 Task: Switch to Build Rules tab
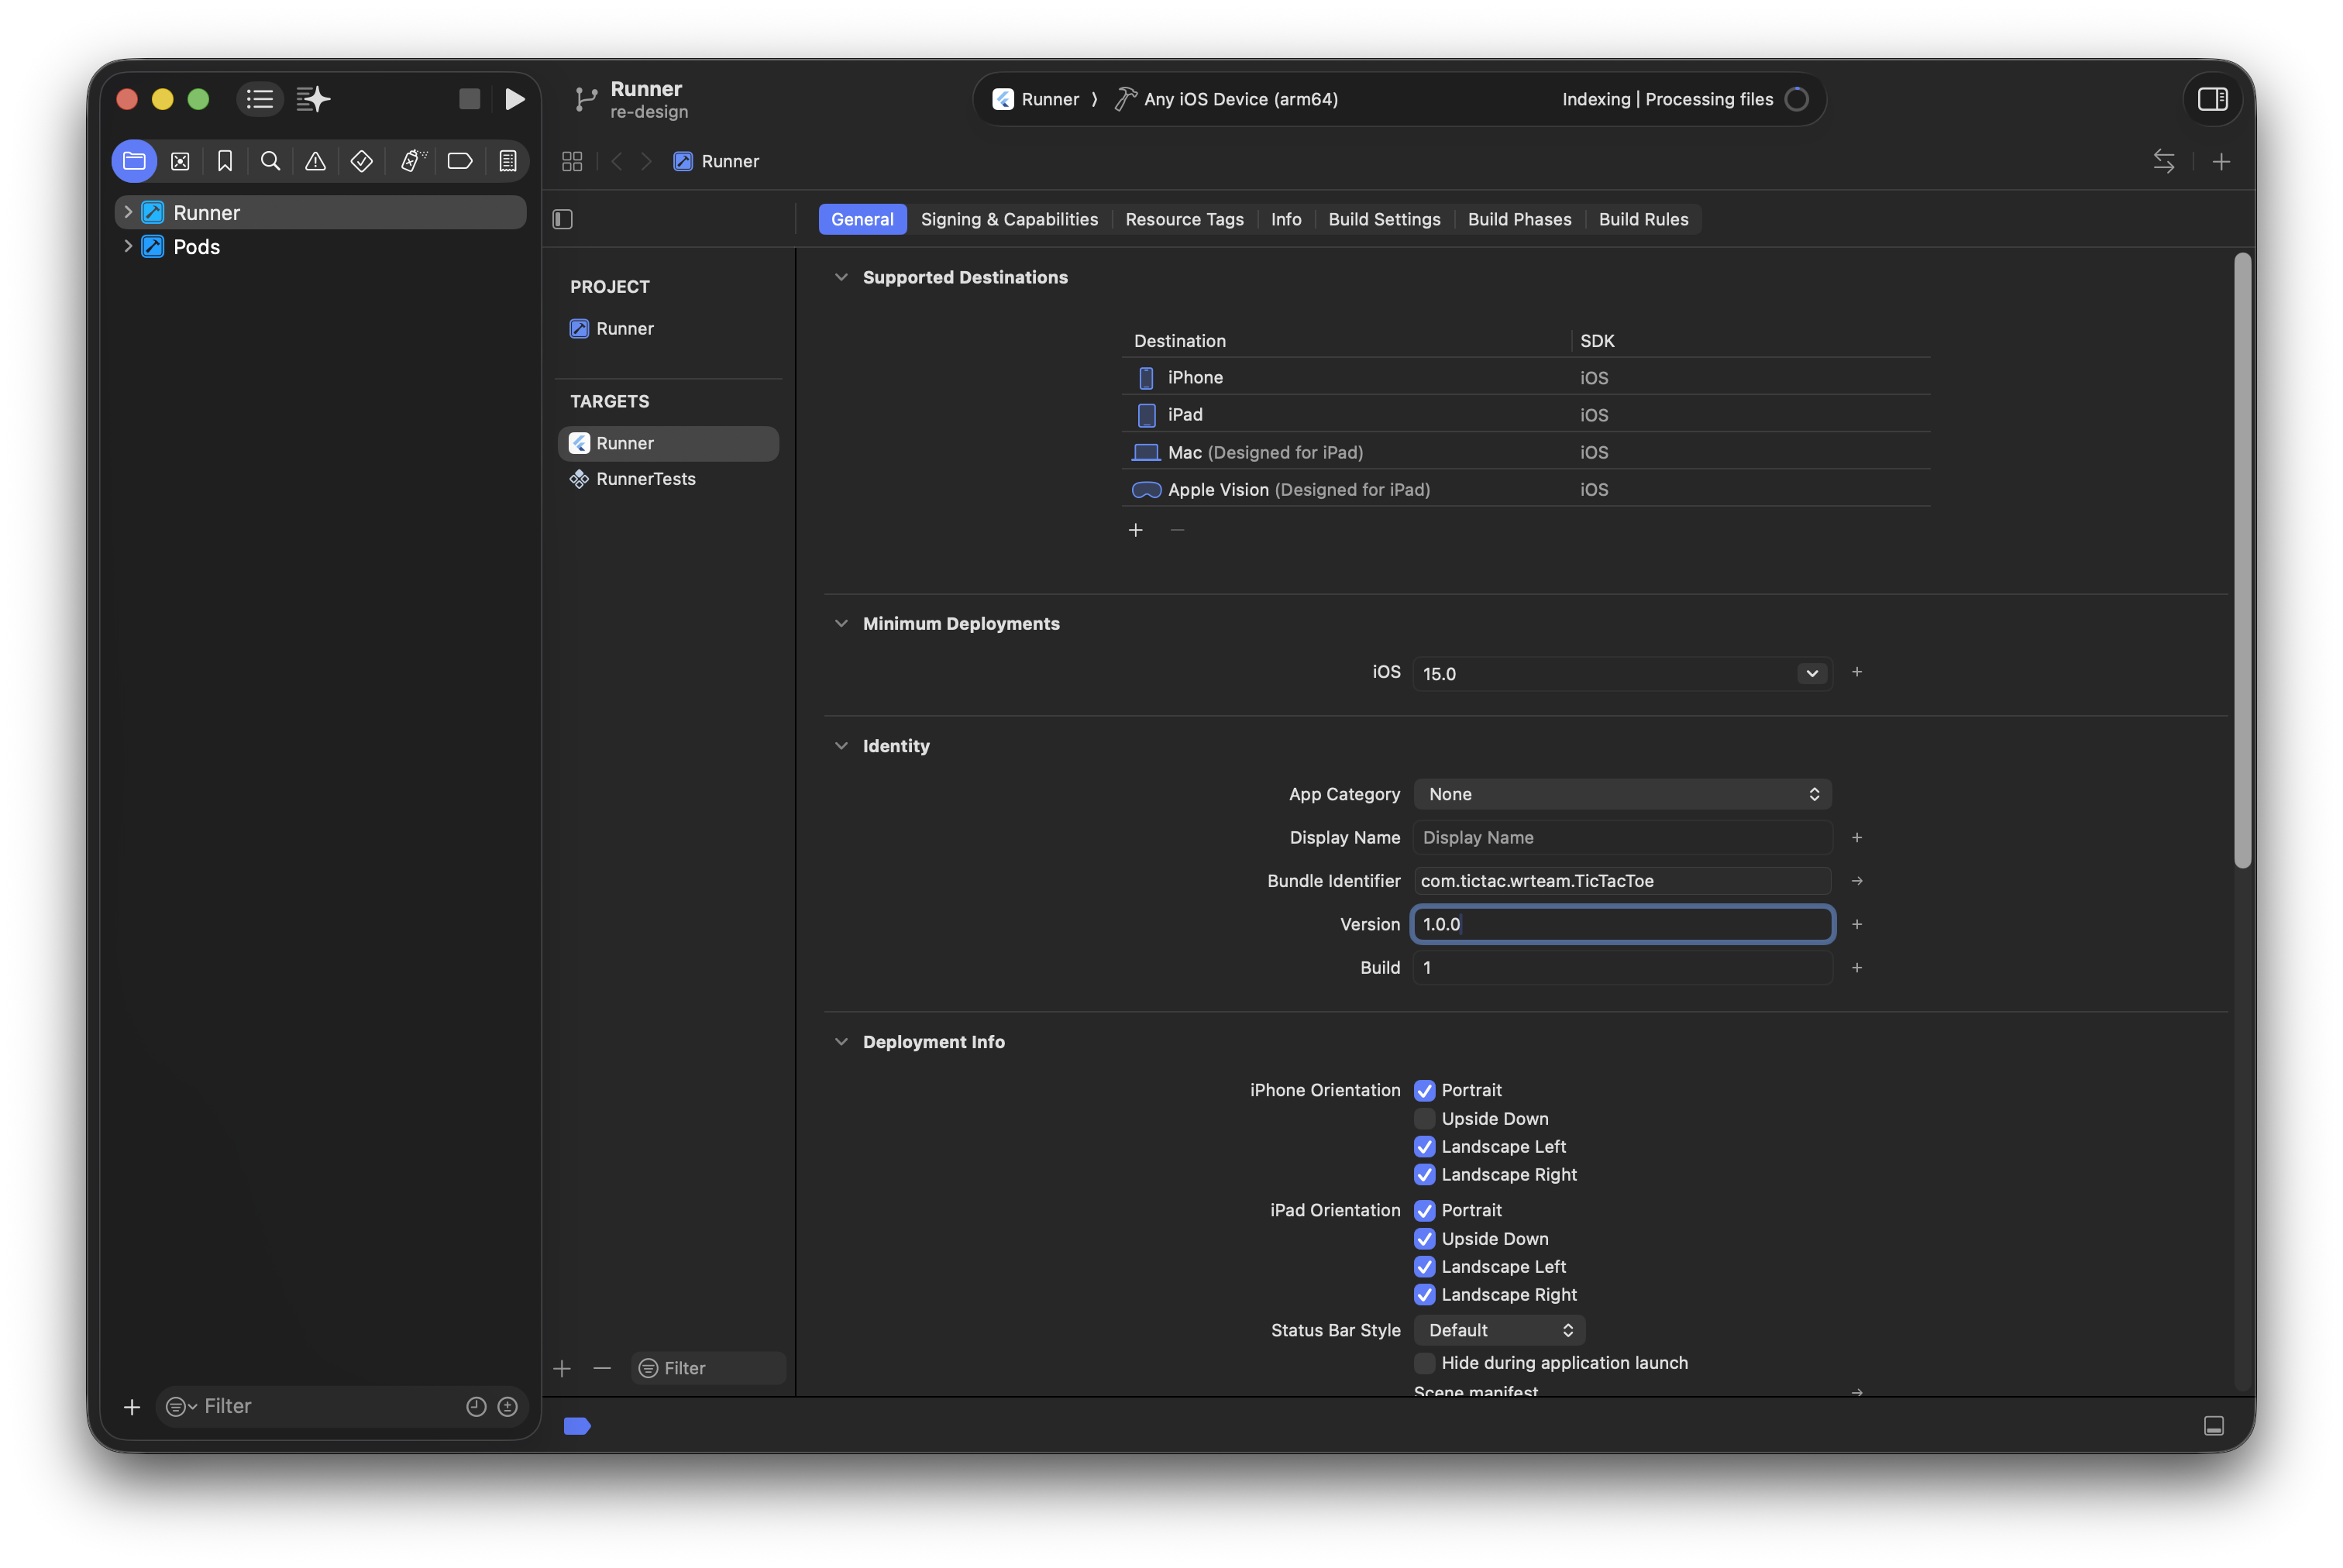click(1643, 219)
